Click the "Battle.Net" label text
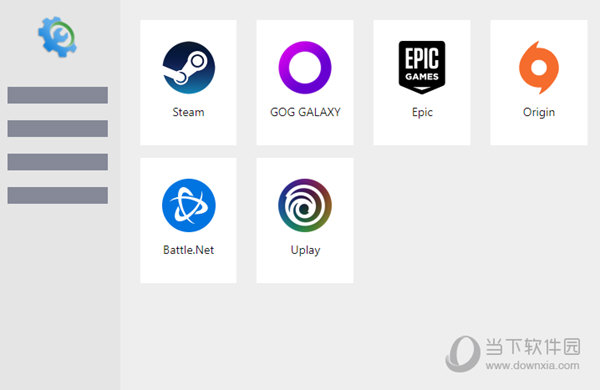The width and height of the screenshot is (600, 390). click(188, 250)
